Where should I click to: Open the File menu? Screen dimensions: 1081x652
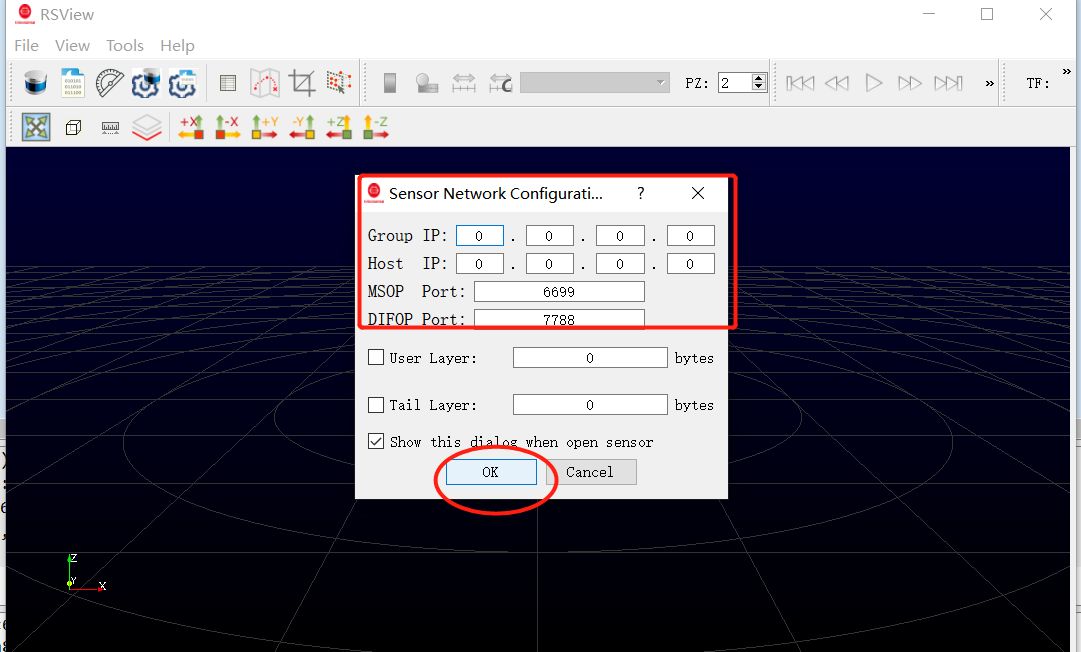26,45
